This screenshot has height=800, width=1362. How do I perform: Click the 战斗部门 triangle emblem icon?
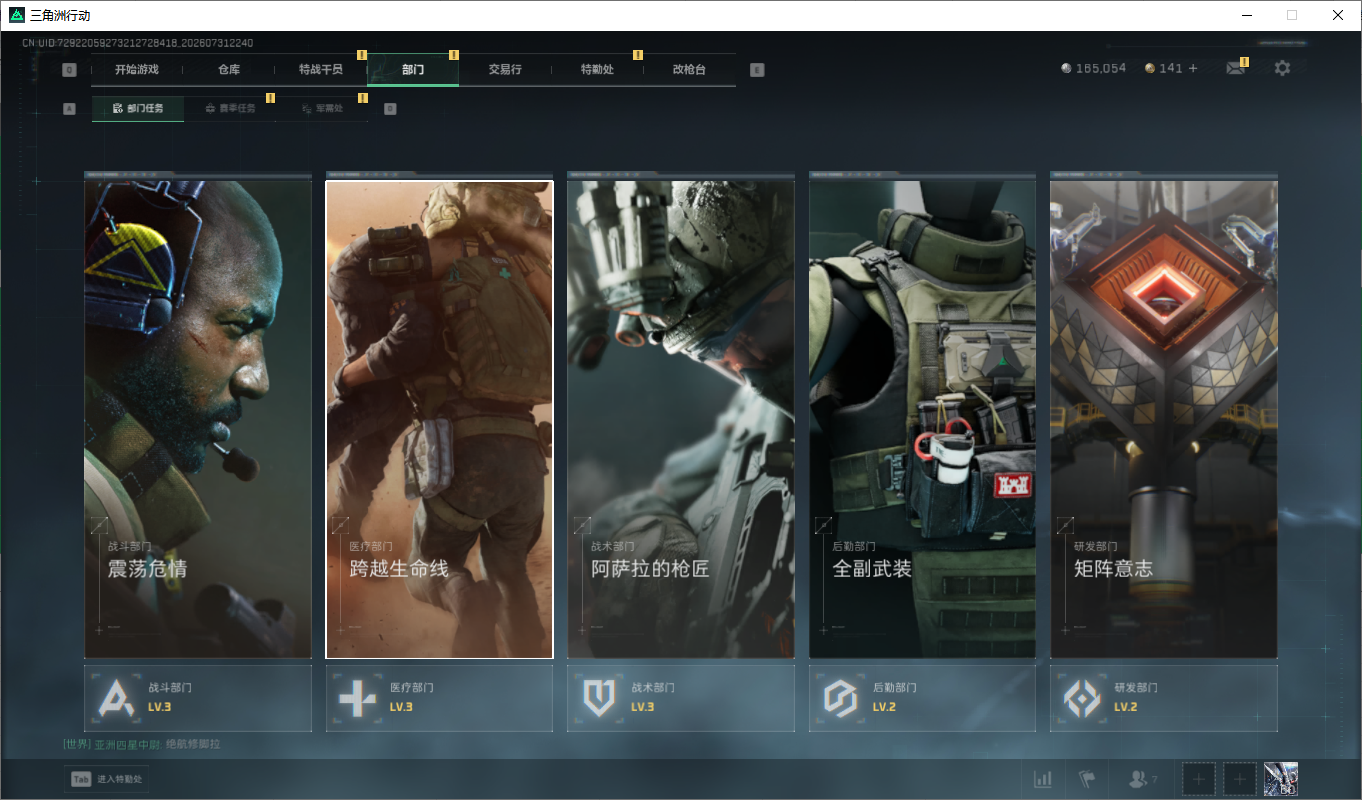coord(115,697)
